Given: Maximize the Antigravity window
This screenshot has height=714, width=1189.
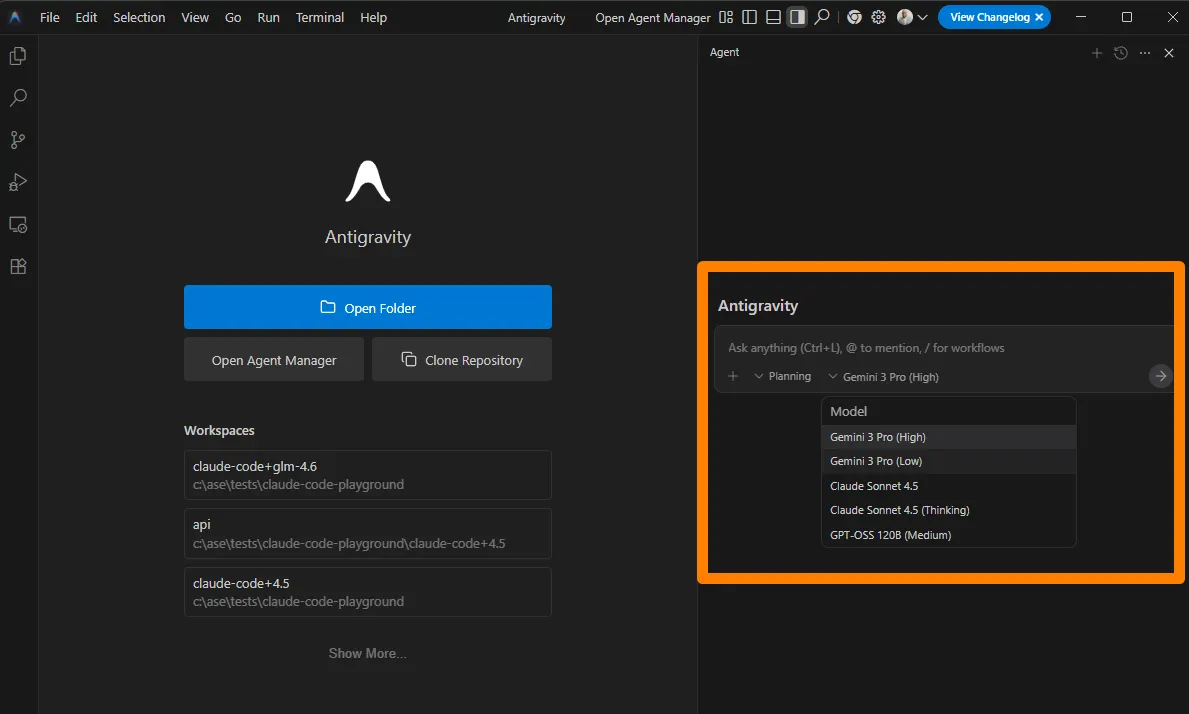Looking at the screenshot, I should 1127,17.
